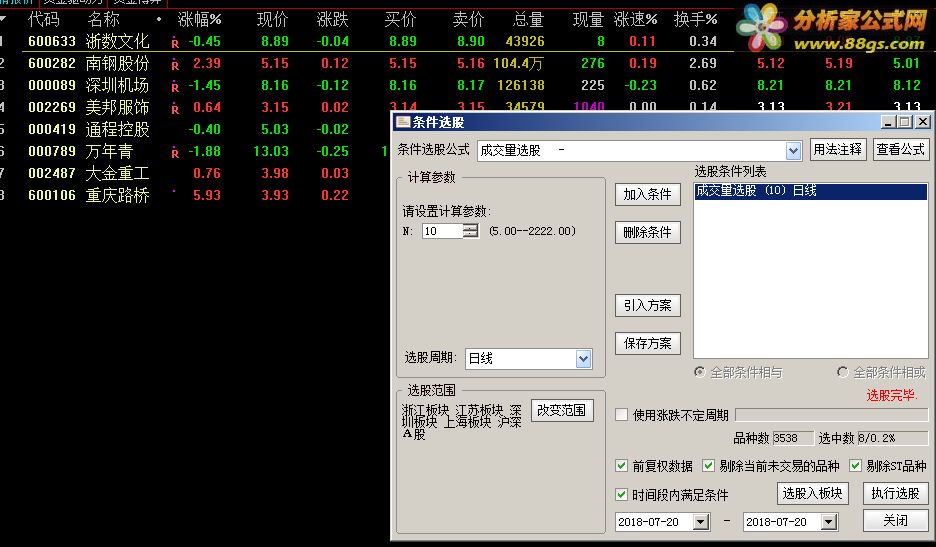Toggle 剔除当前未交易的品种 checkbox
The image size is (936, 547).
[709, 466]
